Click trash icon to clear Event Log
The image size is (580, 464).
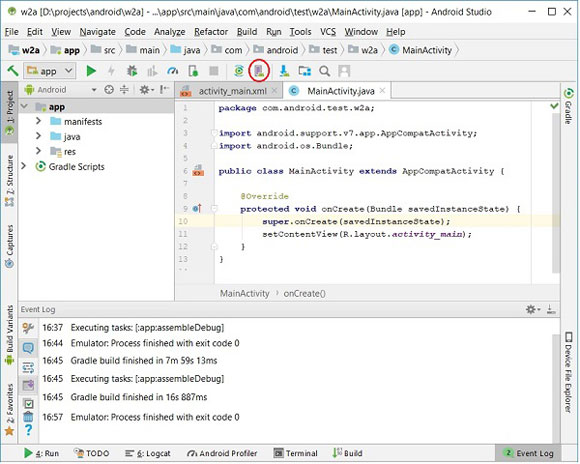[x=28, y=417]
